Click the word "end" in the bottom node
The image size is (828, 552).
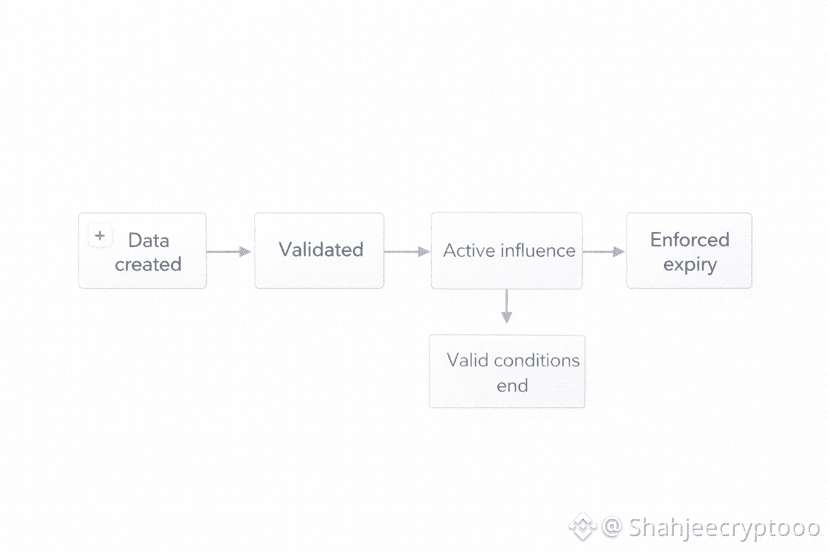pos(512,386)
